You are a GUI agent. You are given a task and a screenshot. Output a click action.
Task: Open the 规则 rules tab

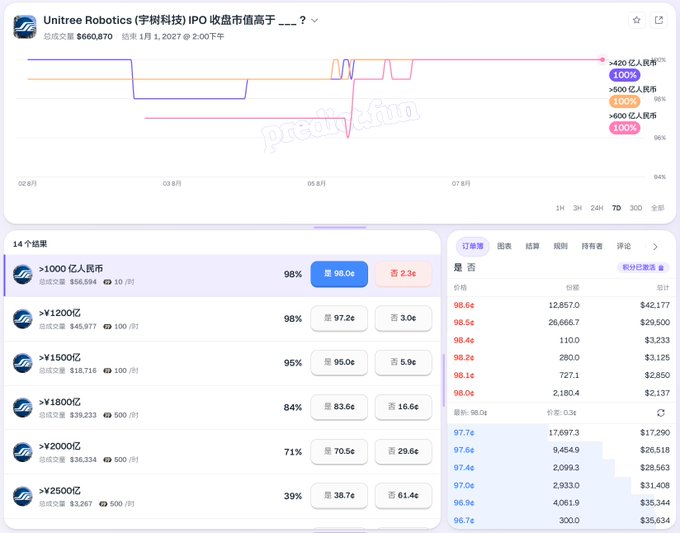click(560, 246)
